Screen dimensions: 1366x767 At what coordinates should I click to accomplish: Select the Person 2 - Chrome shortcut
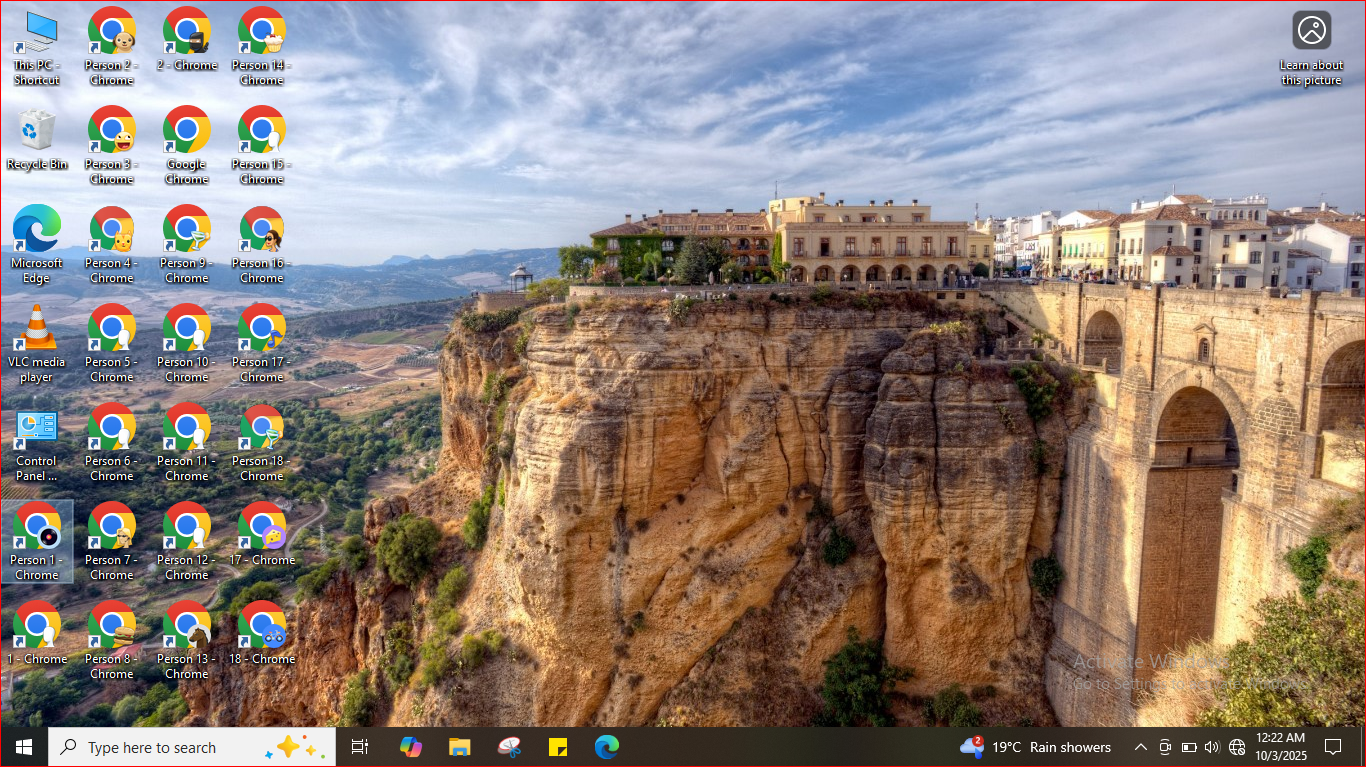click(x=112, y=47)
